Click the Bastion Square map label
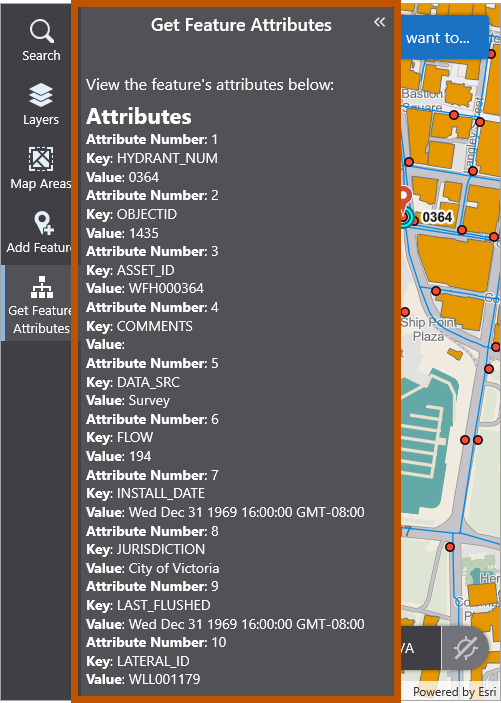501x703 pixels. pyautogui.click(x=422, y=100)
